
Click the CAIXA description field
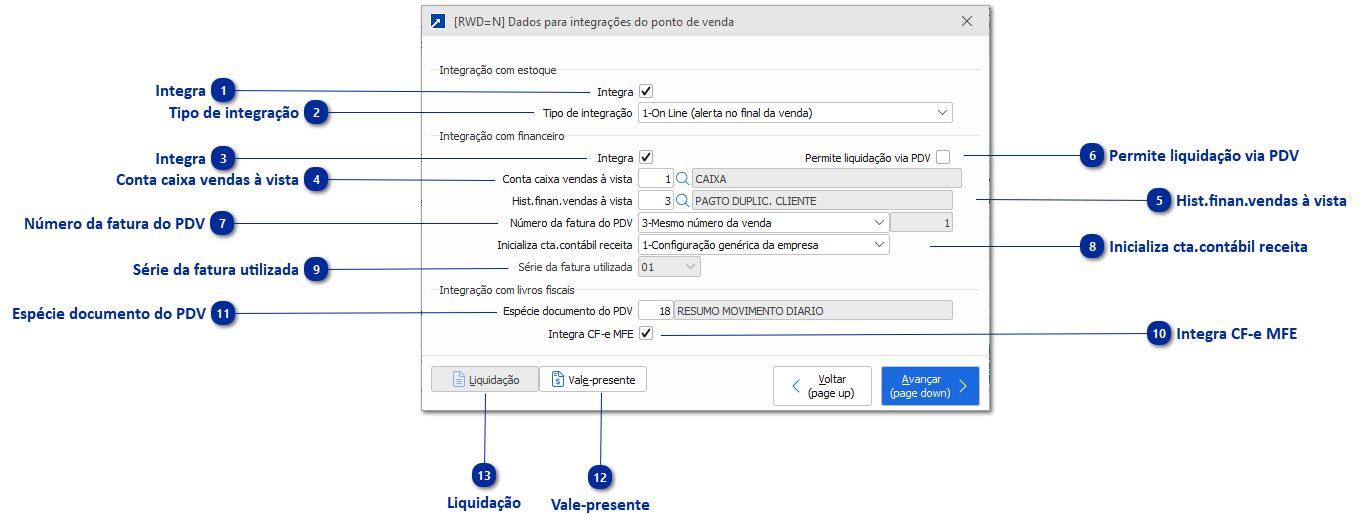point(826,179)
